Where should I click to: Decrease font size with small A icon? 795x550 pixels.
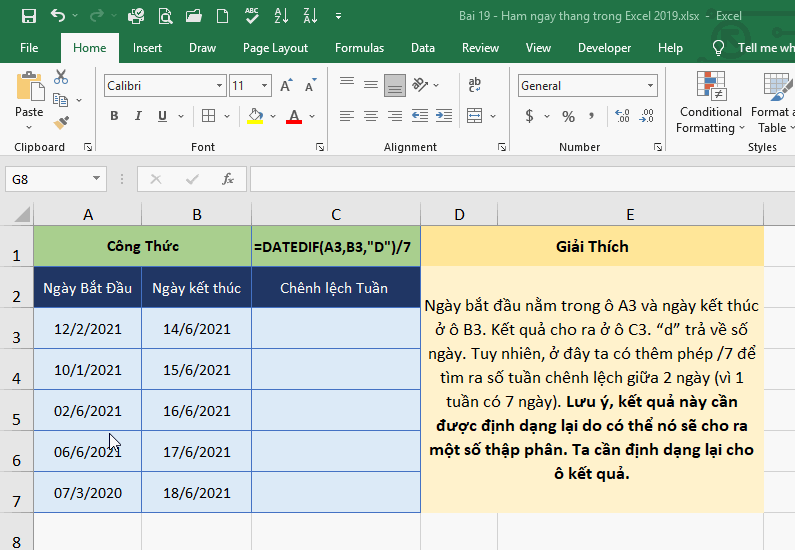pos(310,86)
